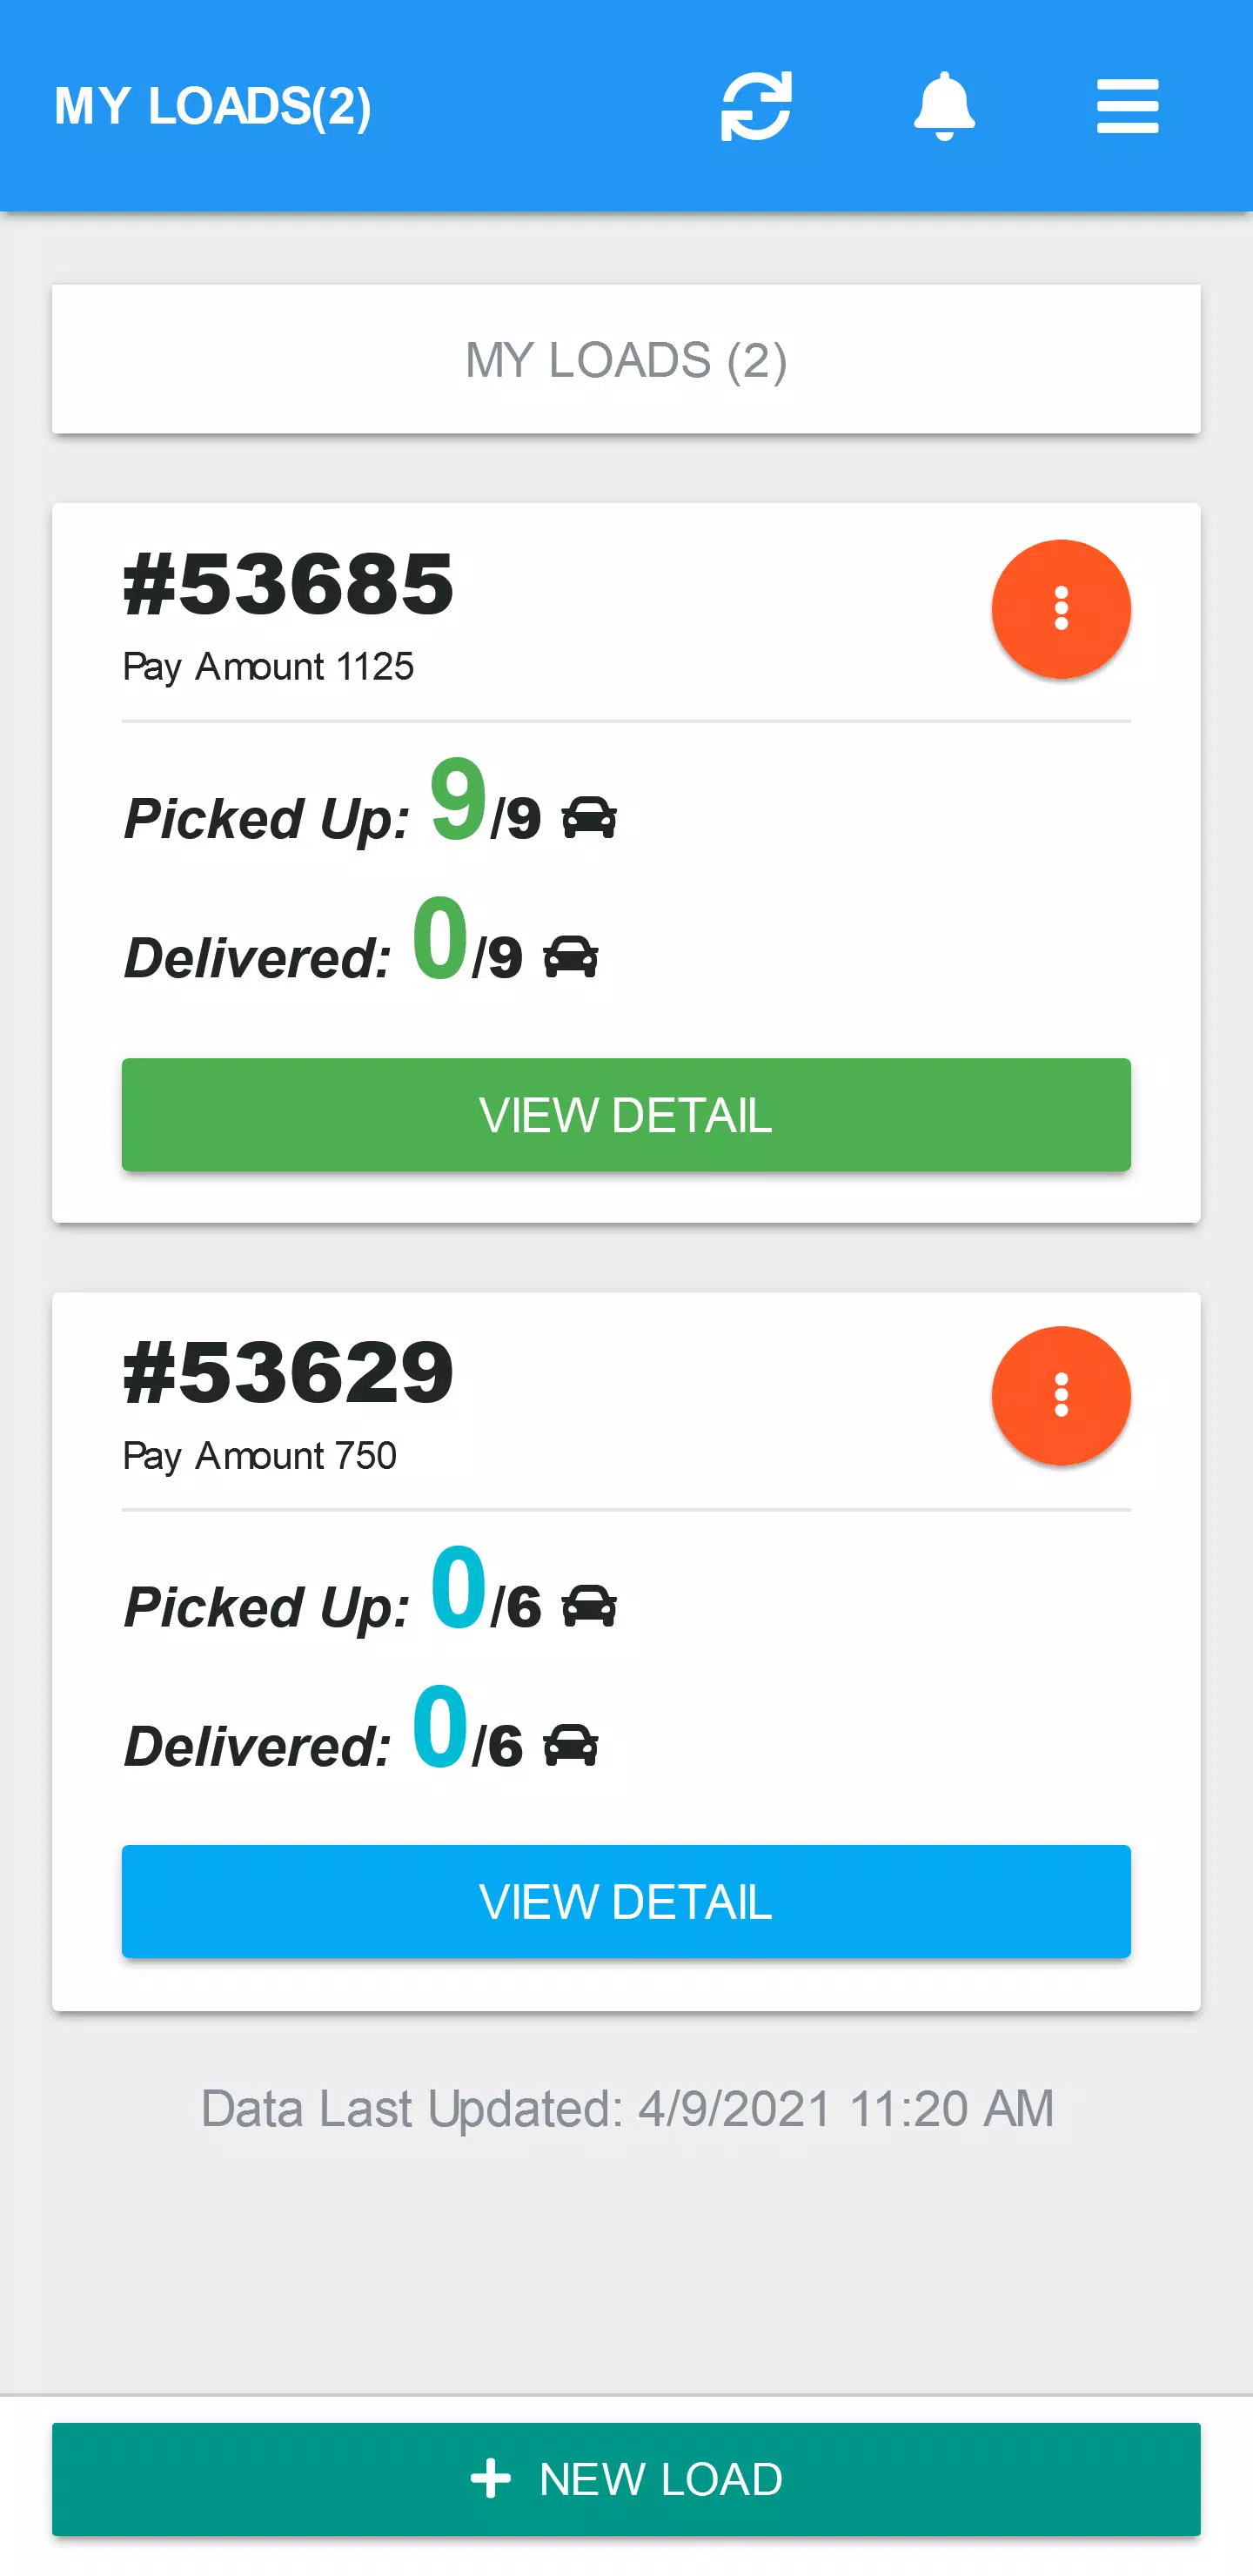Tap Pay Amount 1125 text
1253x2576 pixels.
pyautogui.click(x=268, y=667)
